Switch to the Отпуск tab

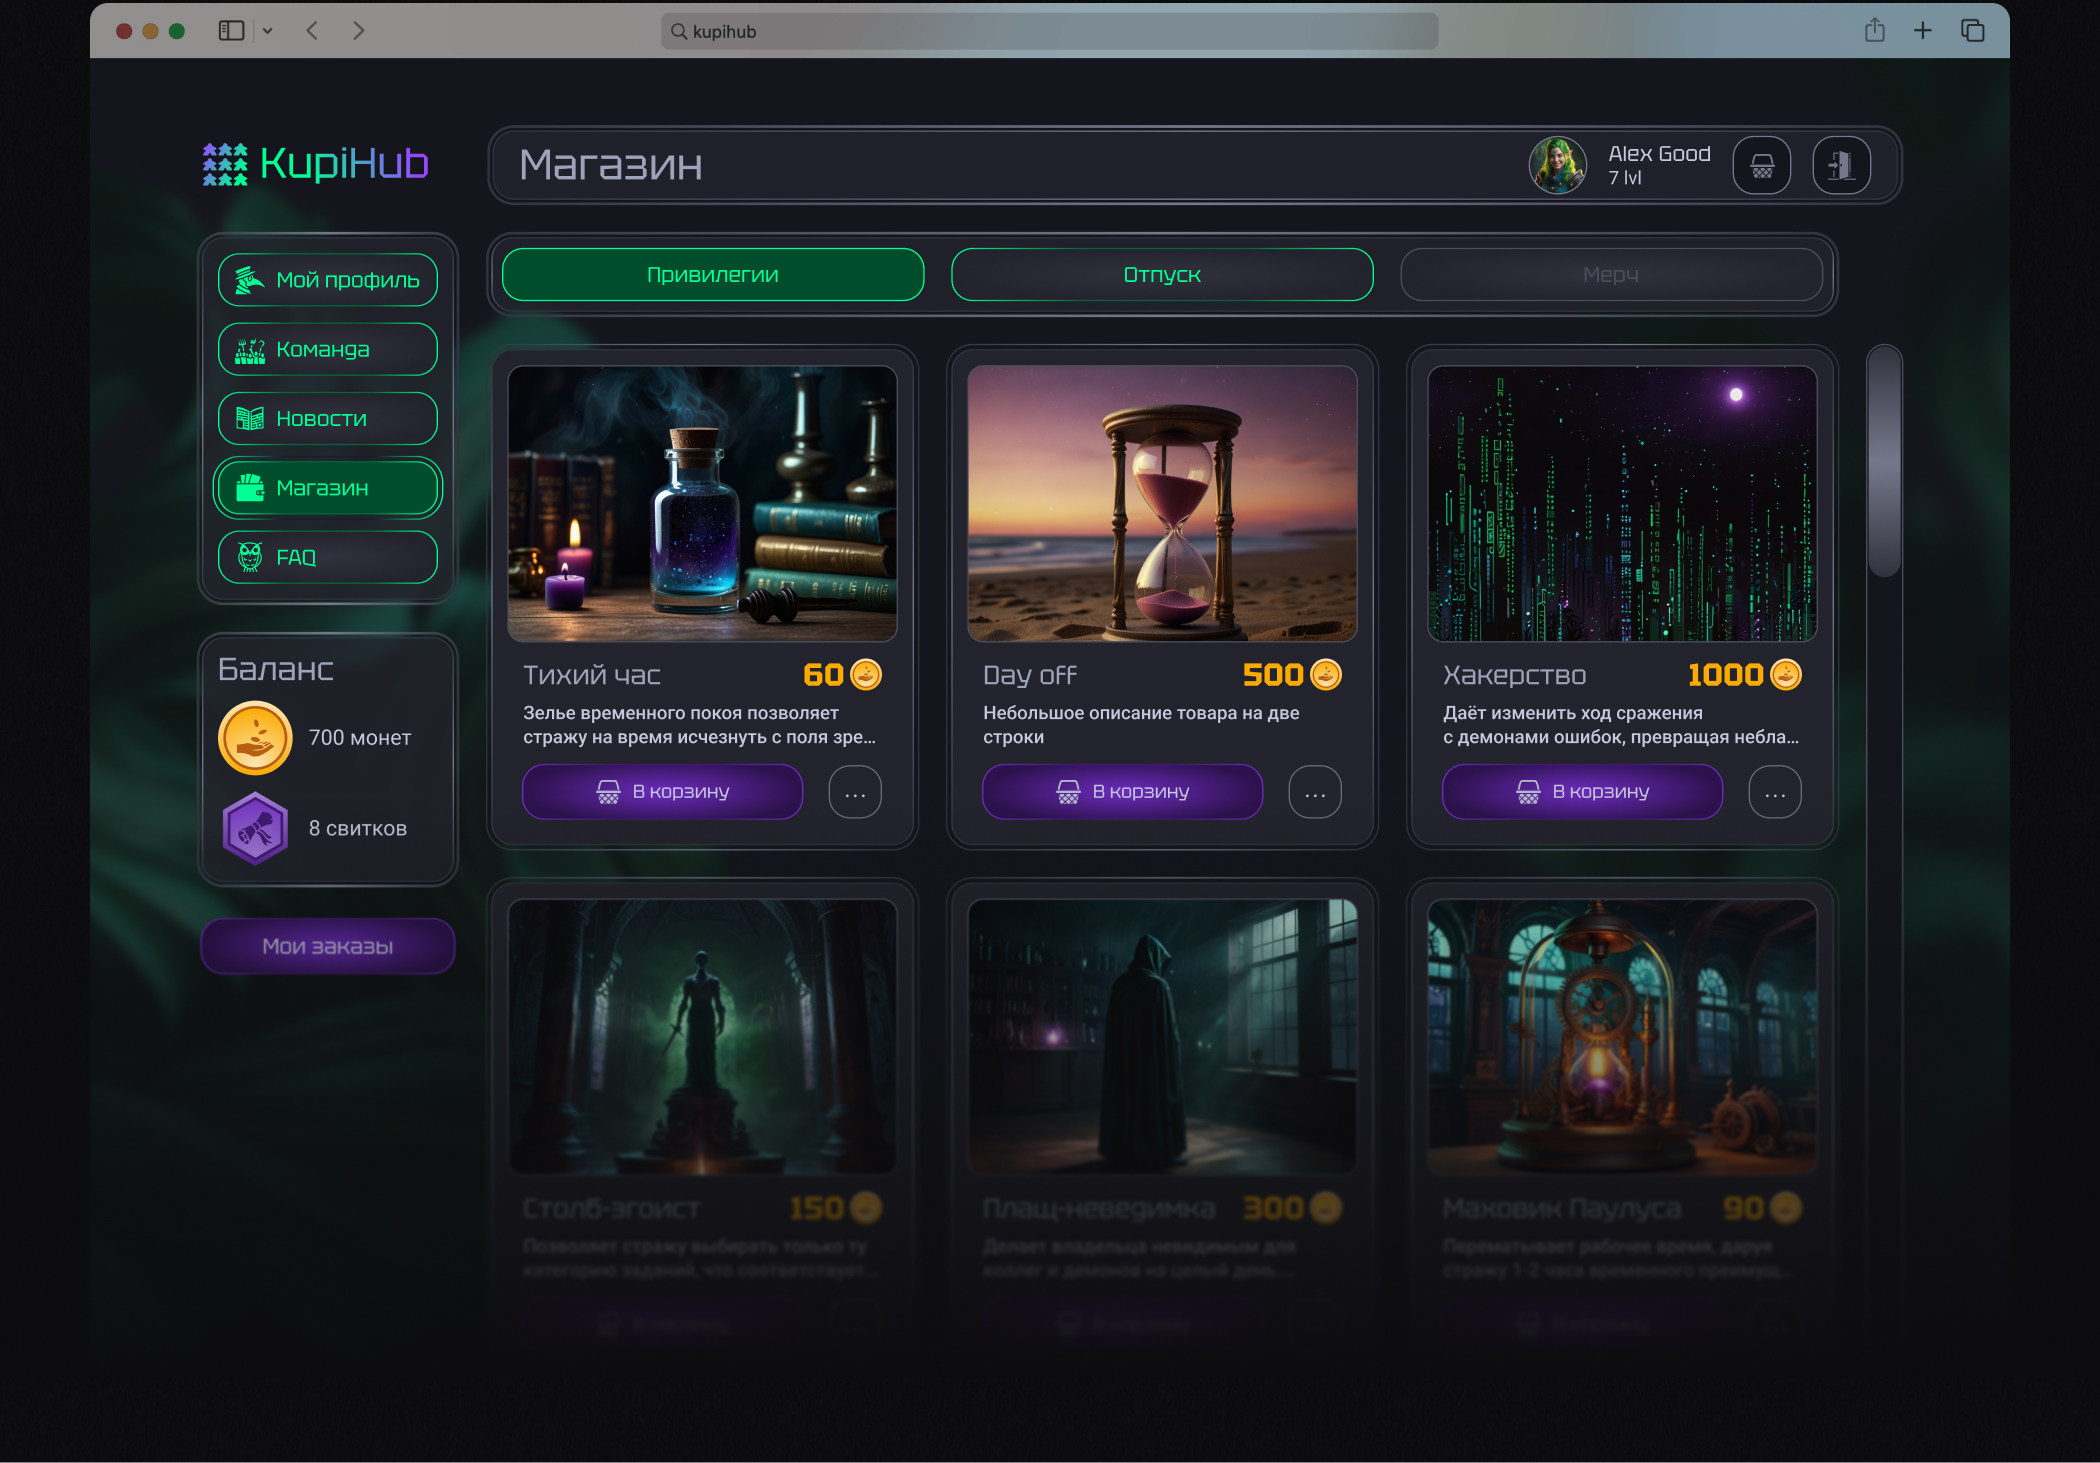click(1162, 275)
